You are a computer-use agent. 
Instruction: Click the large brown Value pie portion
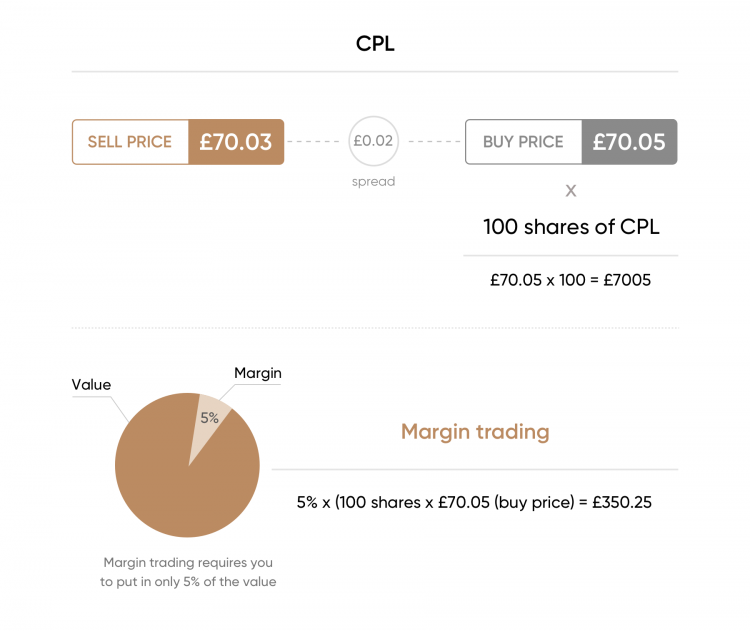(x=180, y=480)
